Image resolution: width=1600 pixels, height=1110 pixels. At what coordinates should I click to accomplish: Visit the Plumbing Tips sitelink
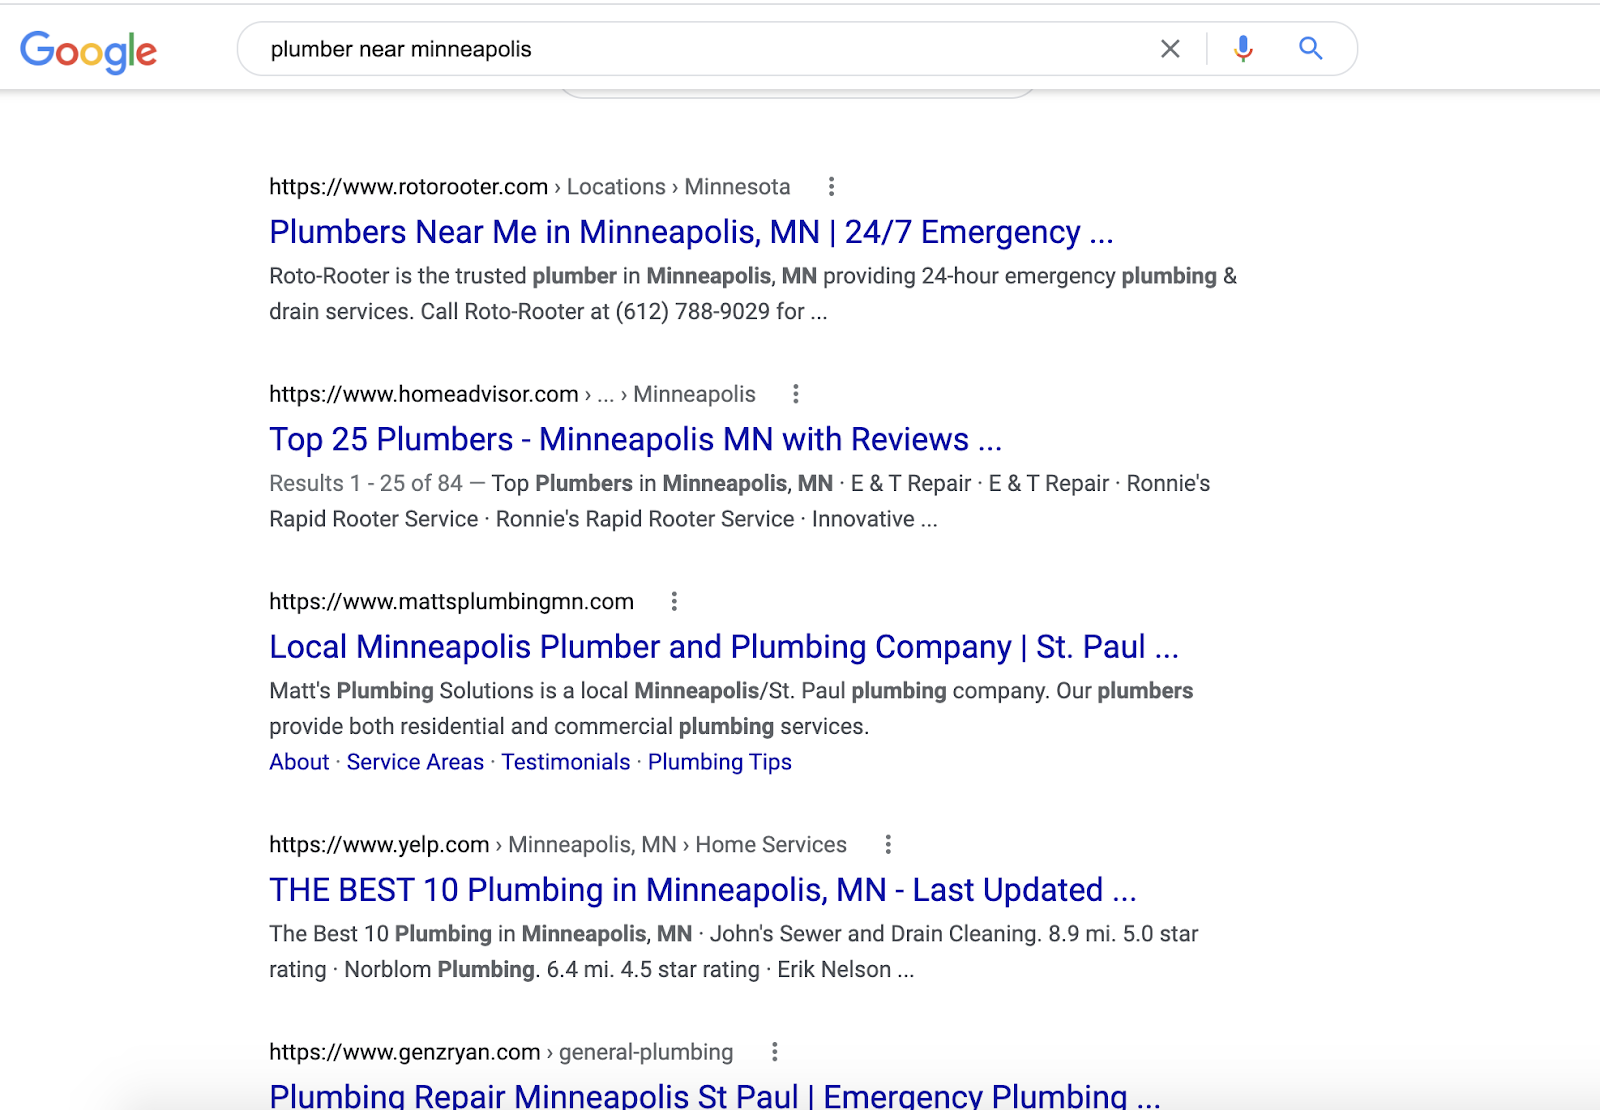(720, 762)
